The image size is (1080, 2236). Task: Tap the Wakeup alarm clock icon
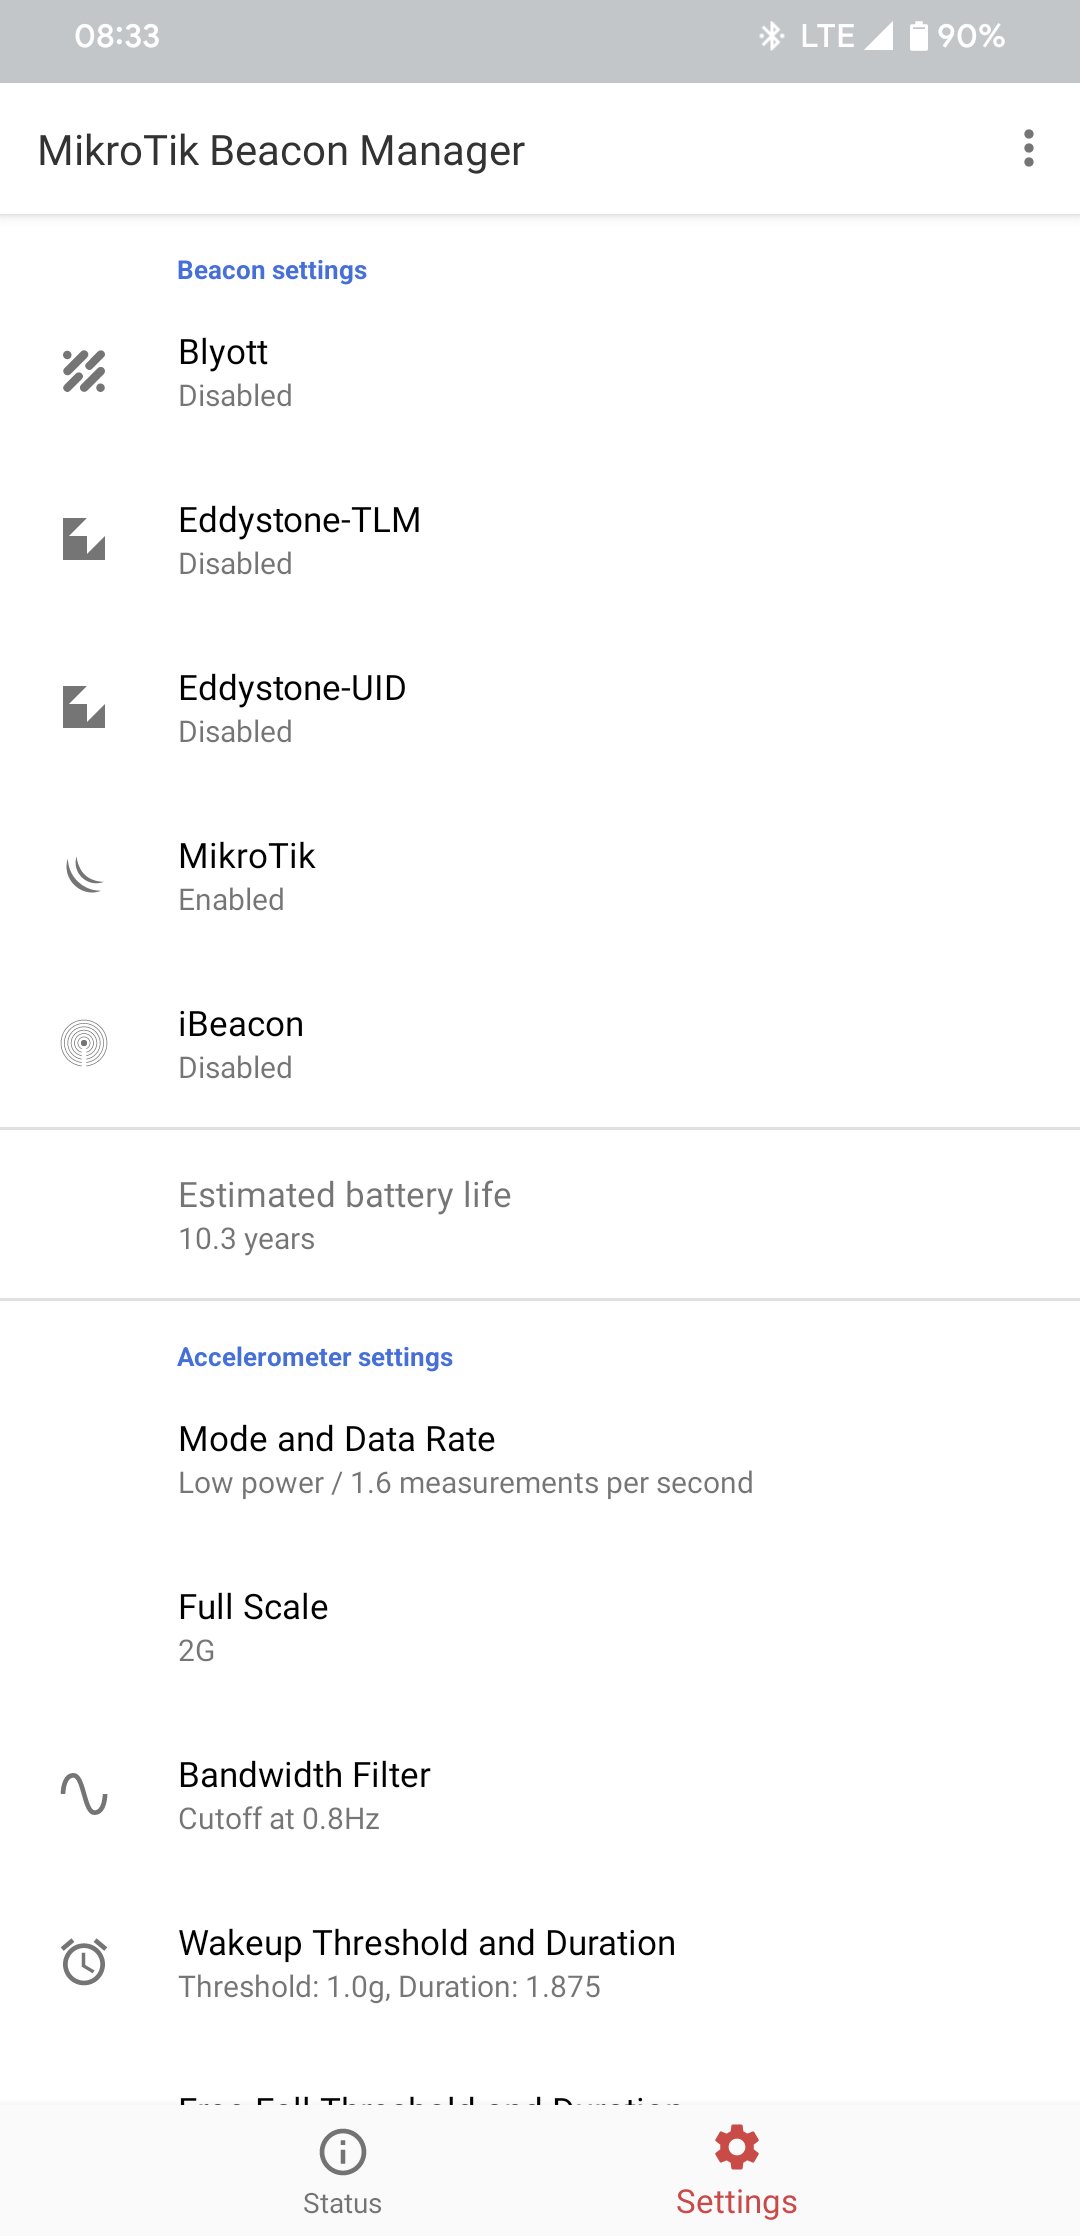(x=84, y=1962)
